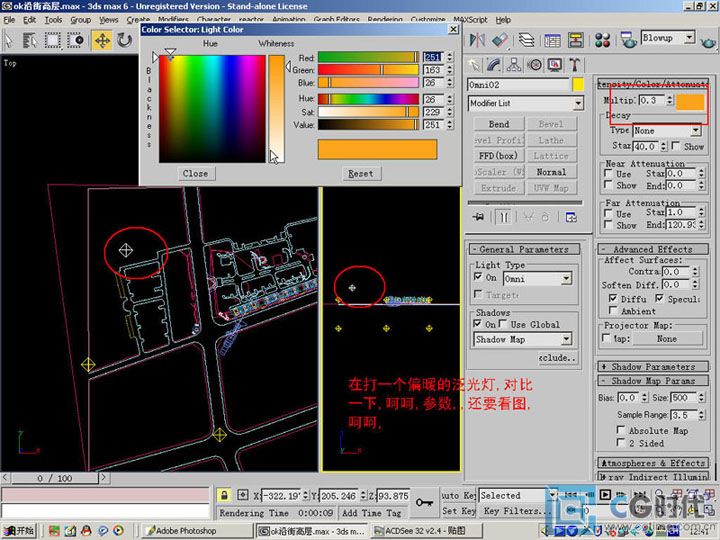Click Reset in Color Selector
The image size is (720, 540).
(360, 173)
